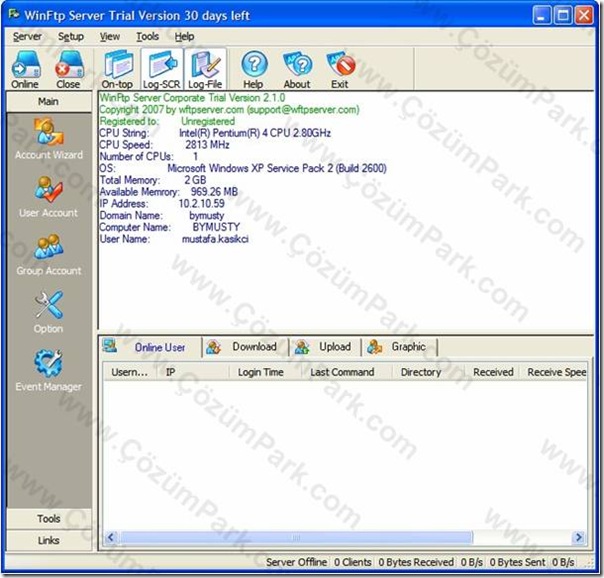This screenshot has height=578, width=604.
Task: Click the WinFtp title bar application icon
Action: click(14, 14)
